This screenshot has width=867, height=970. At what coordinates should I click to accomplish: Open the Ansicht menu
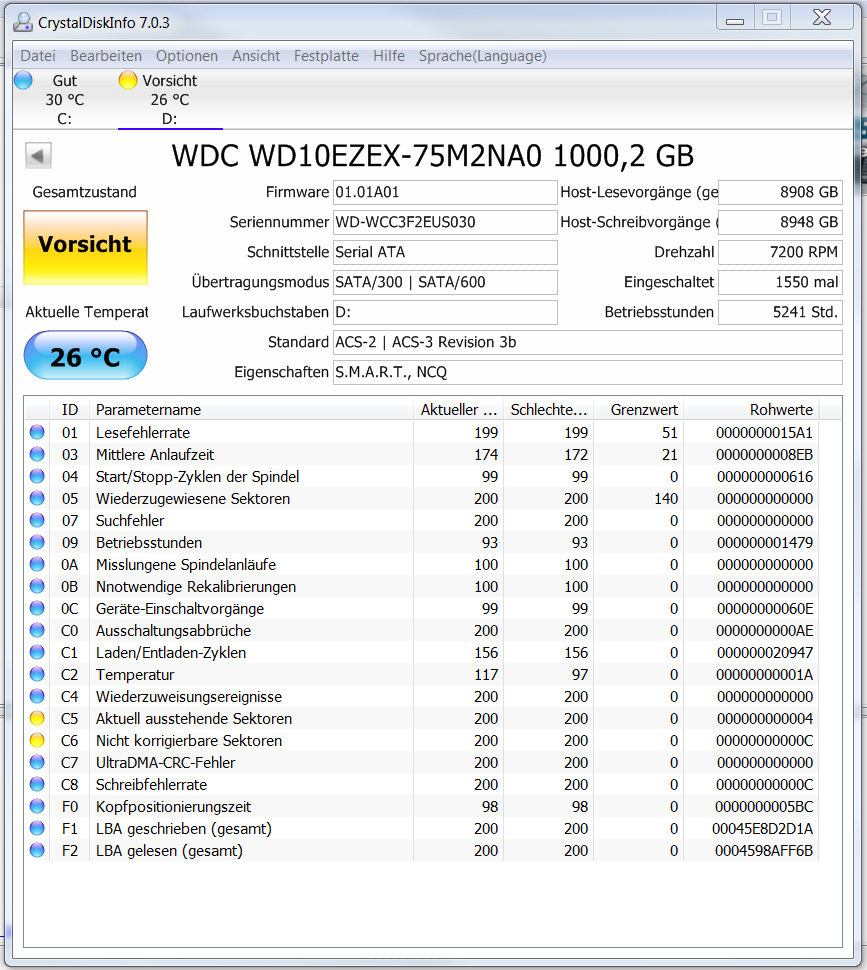tap(256, 56)
